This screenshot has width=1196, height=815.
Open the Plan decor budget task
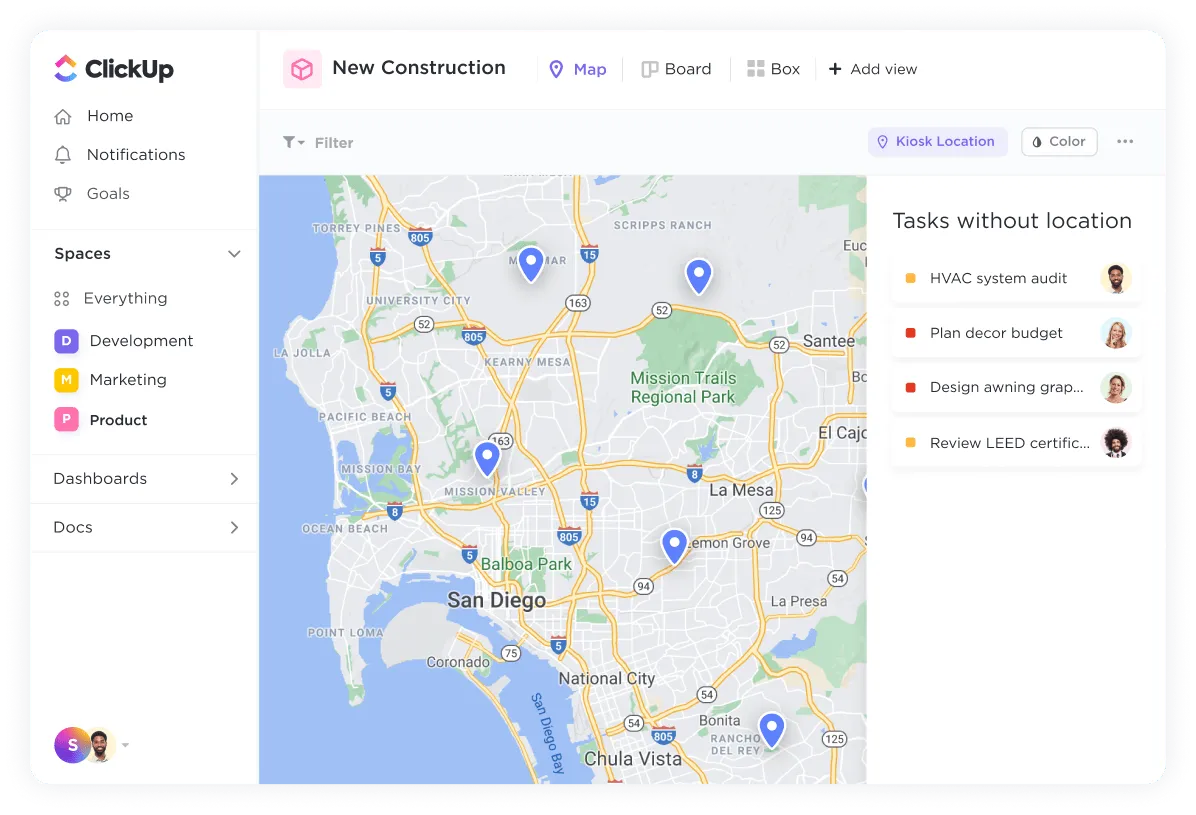1016,333
